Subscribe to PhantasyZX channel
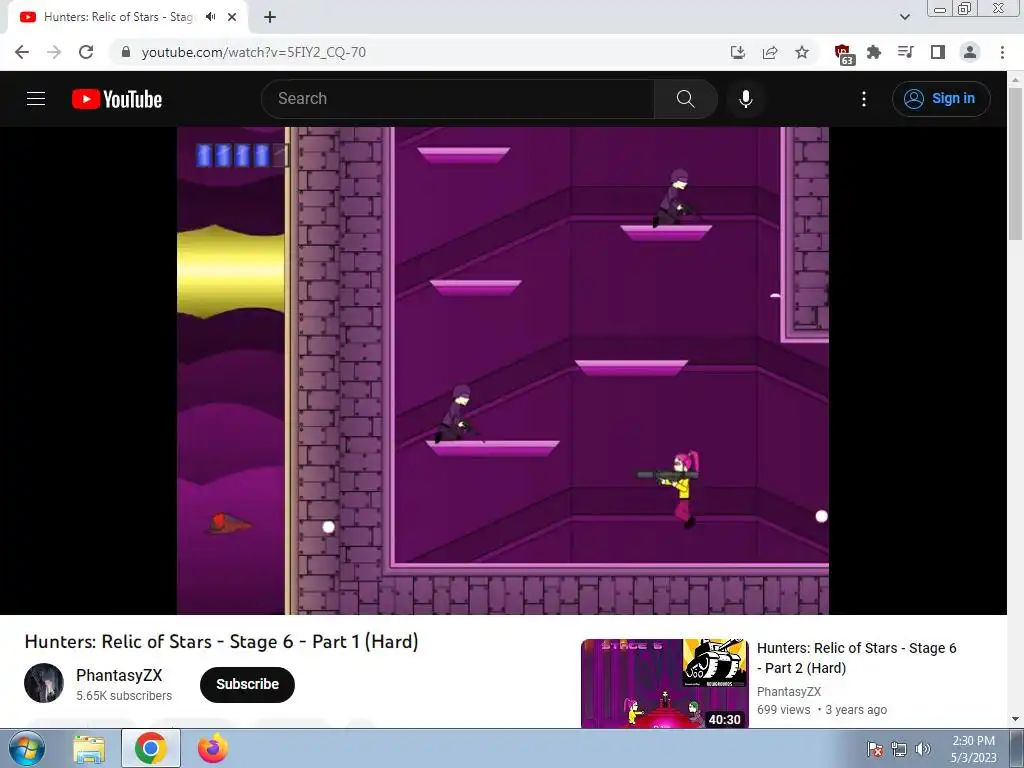 point(247,684)
